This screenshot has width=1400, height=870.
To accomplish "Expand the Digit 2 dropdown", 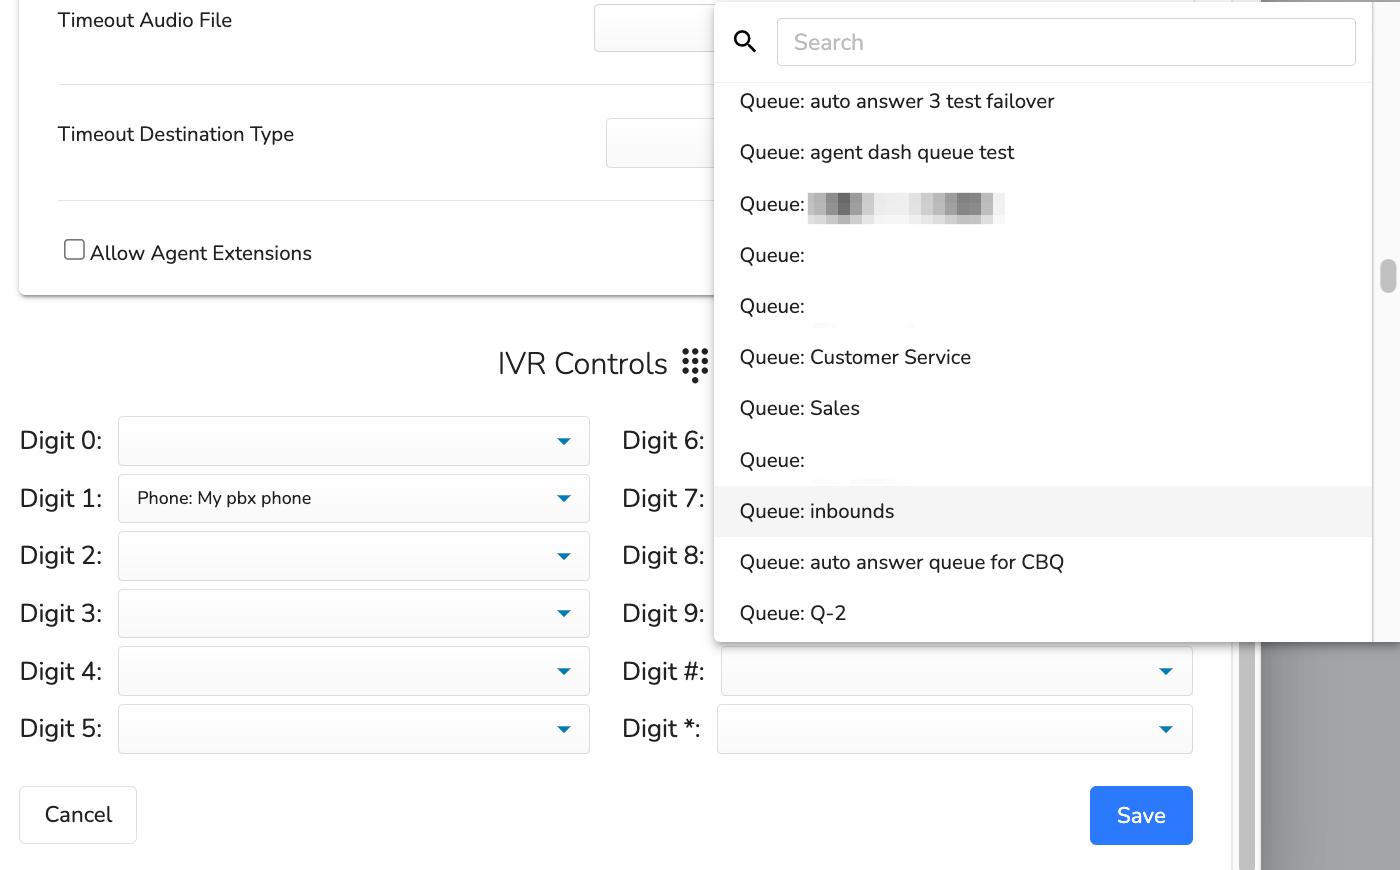I will pos(354,556).
